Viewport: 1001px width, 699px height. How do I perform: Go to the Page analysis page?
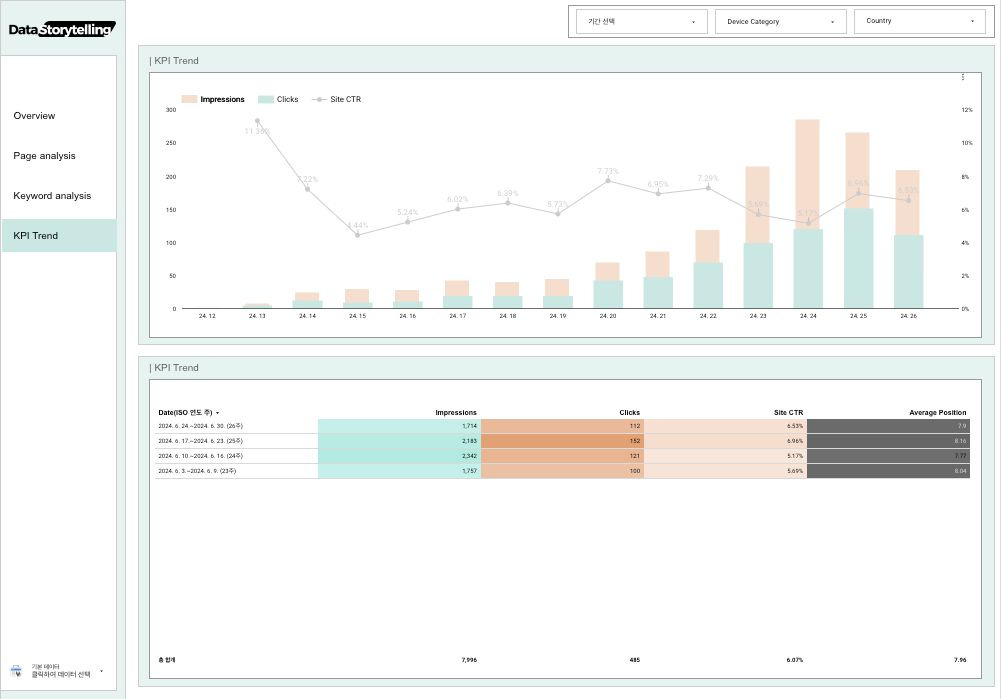tap(44, 156)
